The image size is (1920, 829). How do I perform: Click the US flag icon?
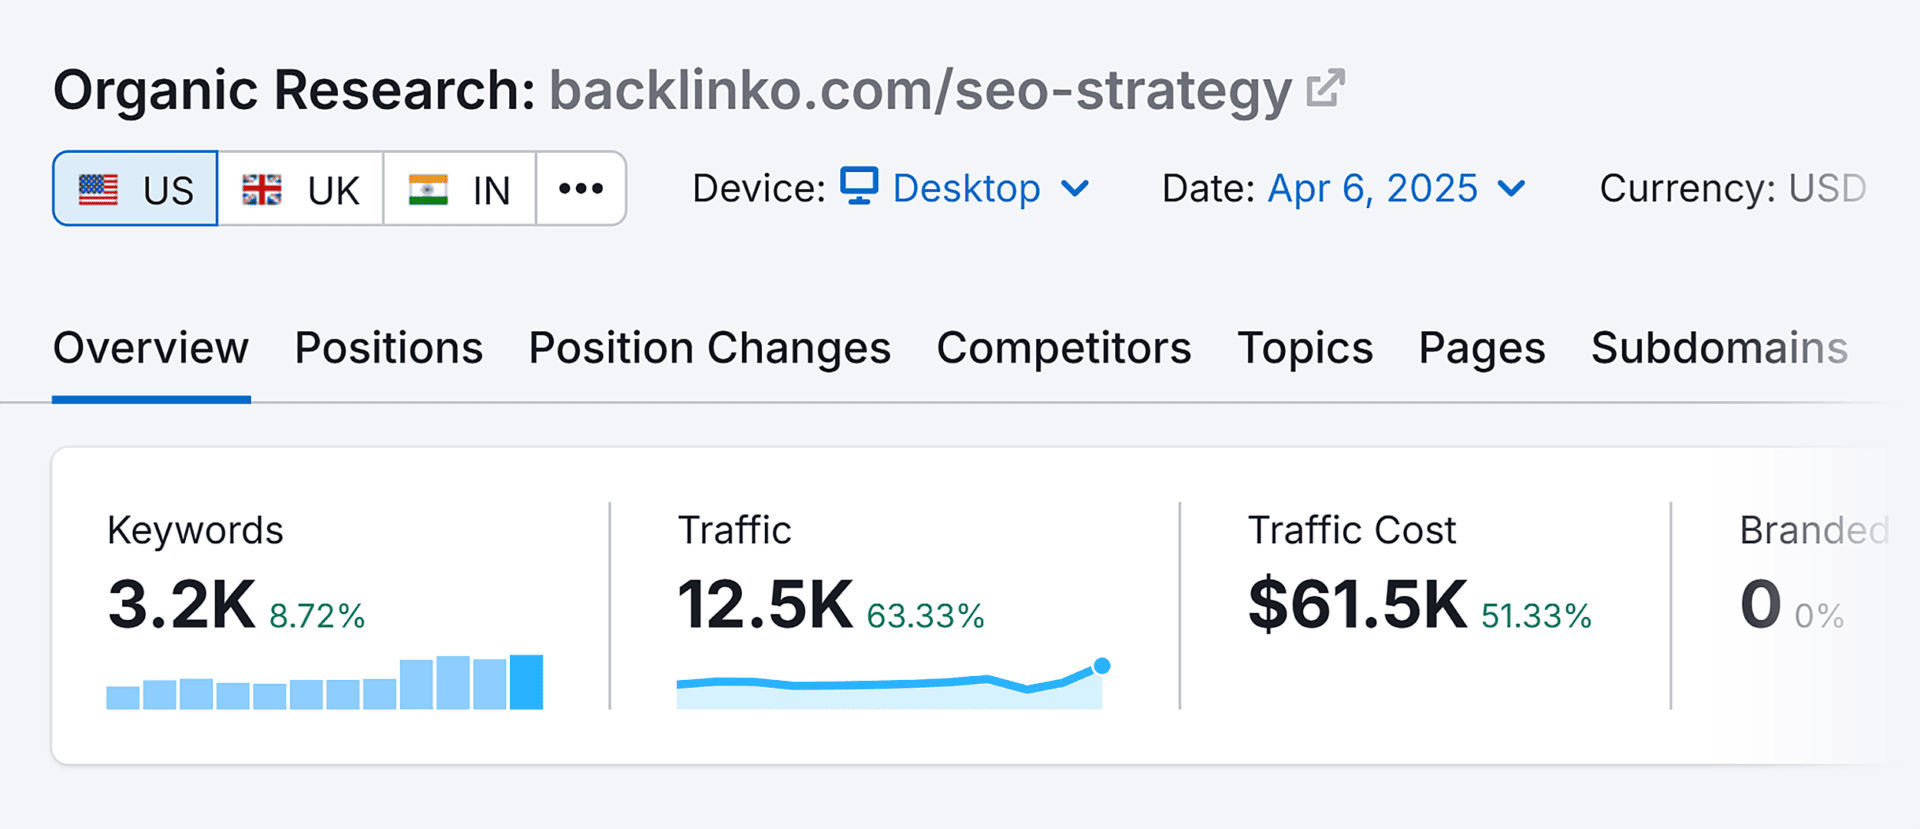pos(98,189)
